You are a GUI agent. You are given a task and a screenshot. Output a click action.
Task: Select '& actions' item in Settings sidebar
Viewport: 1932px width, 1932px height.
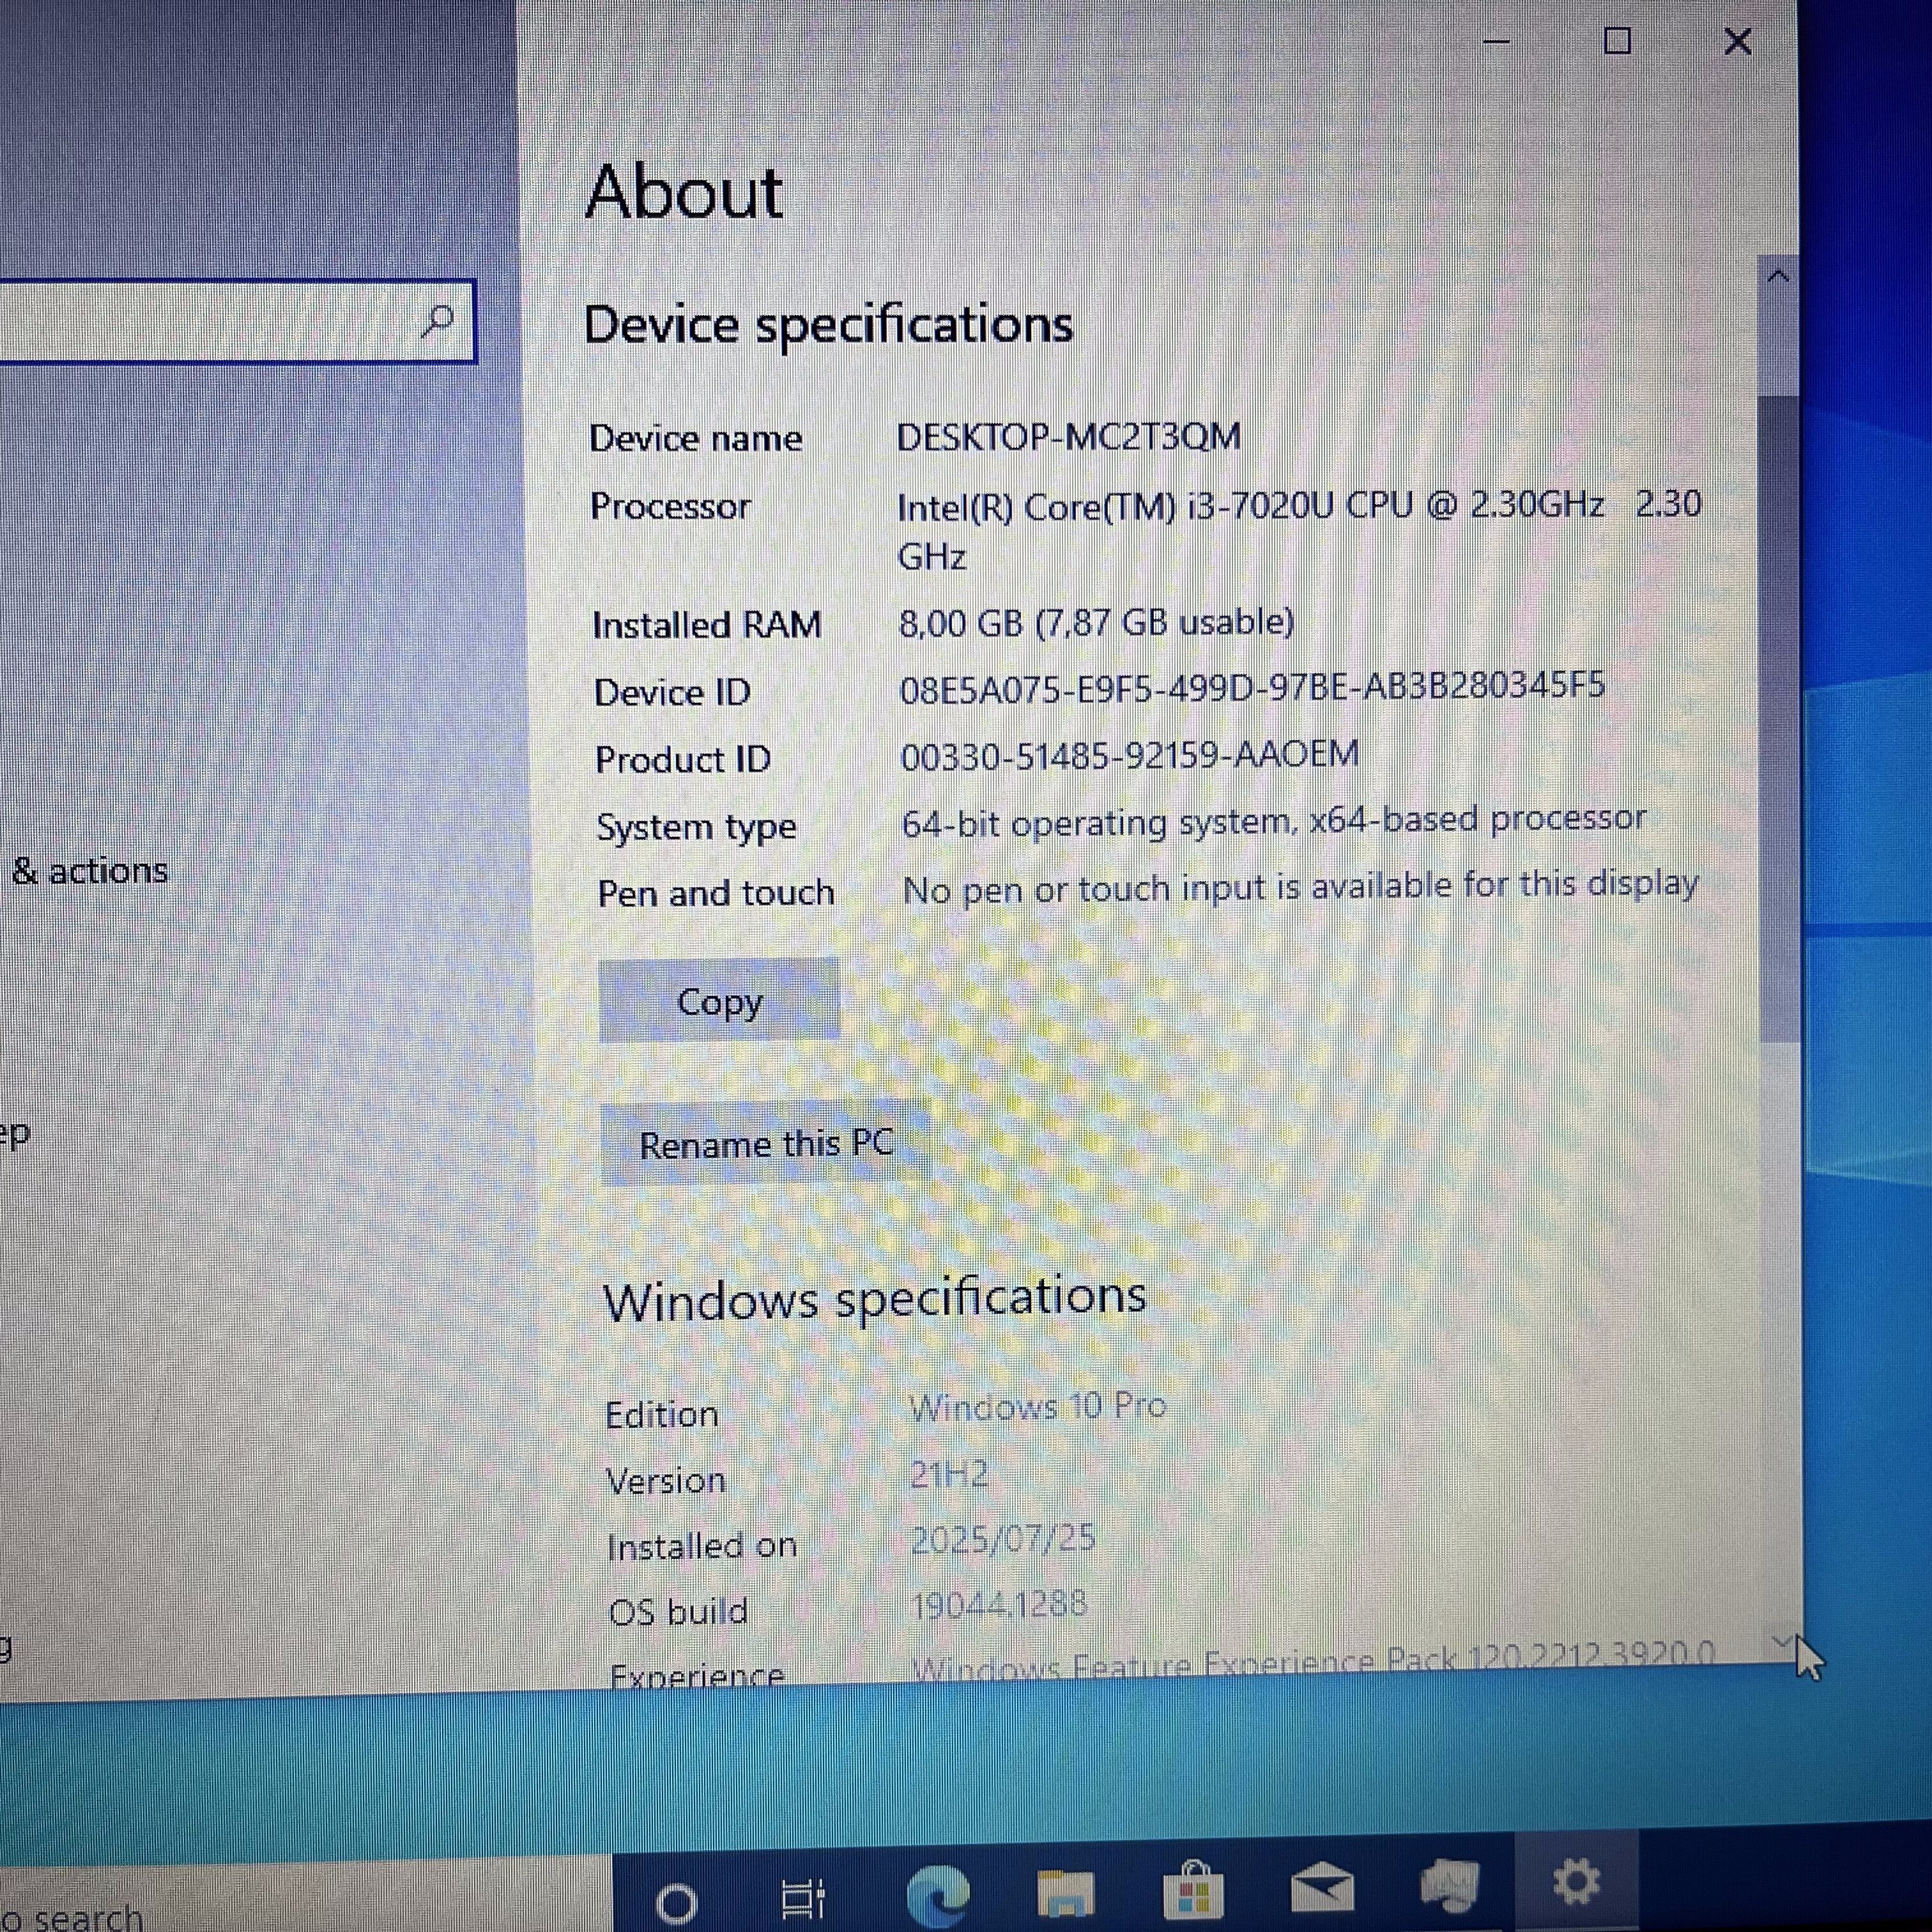point(90,871)
